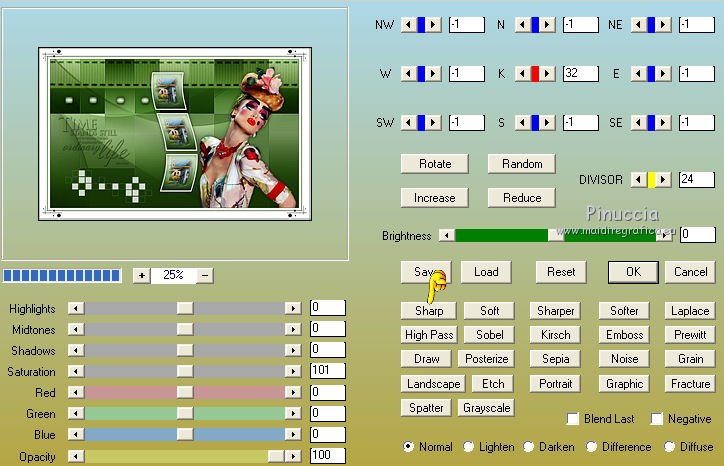Increase the N value with its right arrow
The image size is (724, 466).
click(x=547, y=24)
